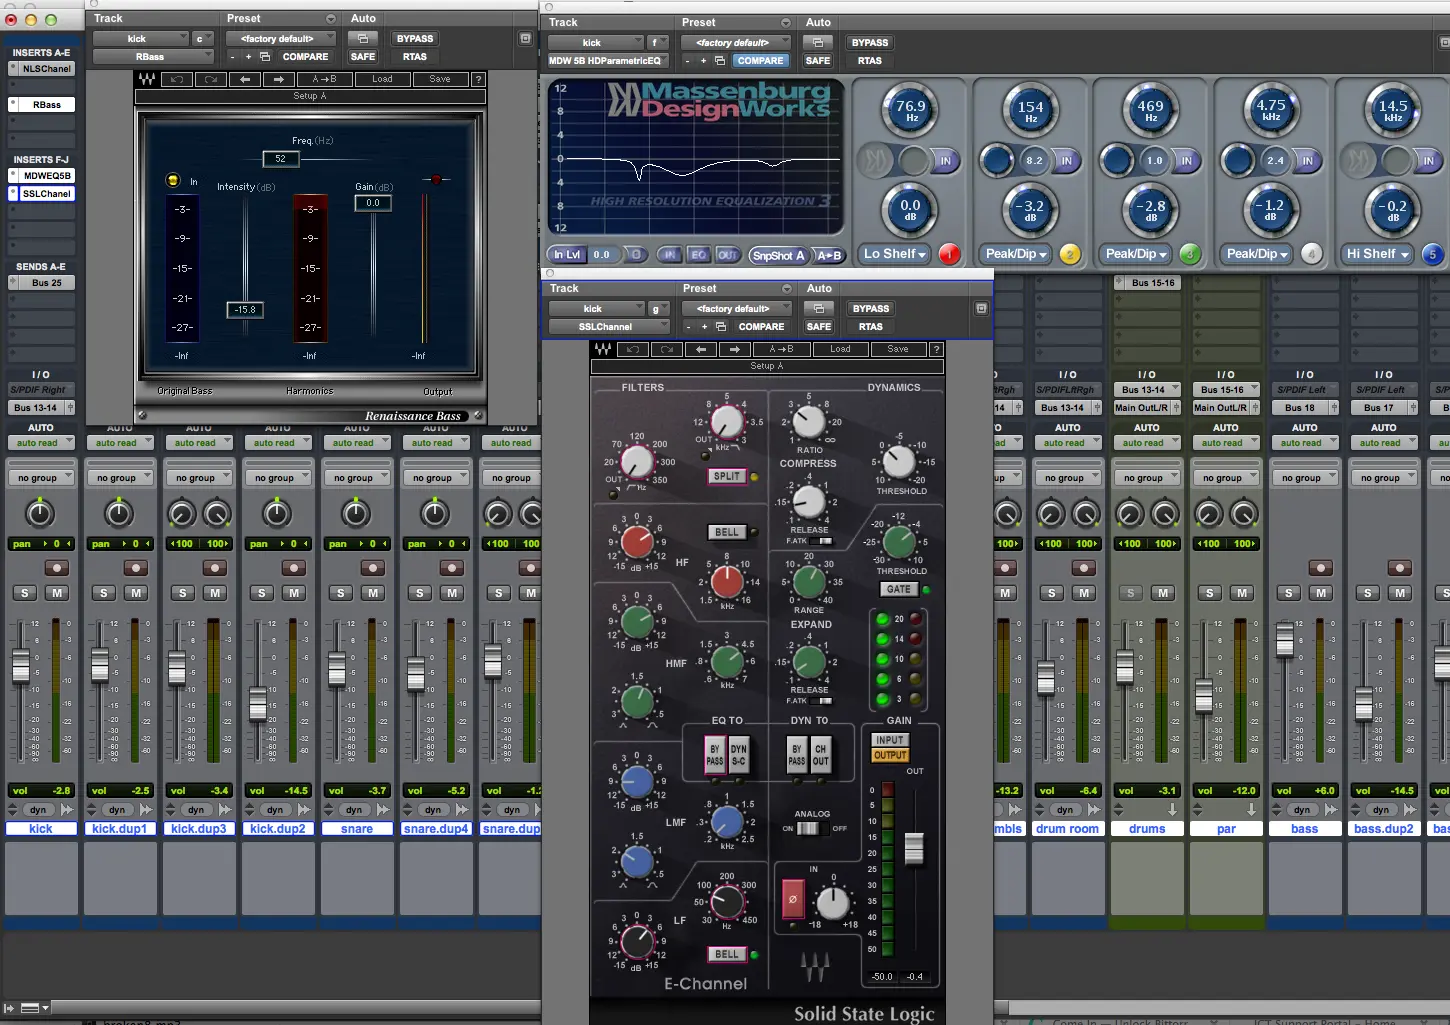The image size is (1450, 1025).
Task: Open Peak/Dip dropdown for 469 Hz band
Action: click(x=1137, y=254)
